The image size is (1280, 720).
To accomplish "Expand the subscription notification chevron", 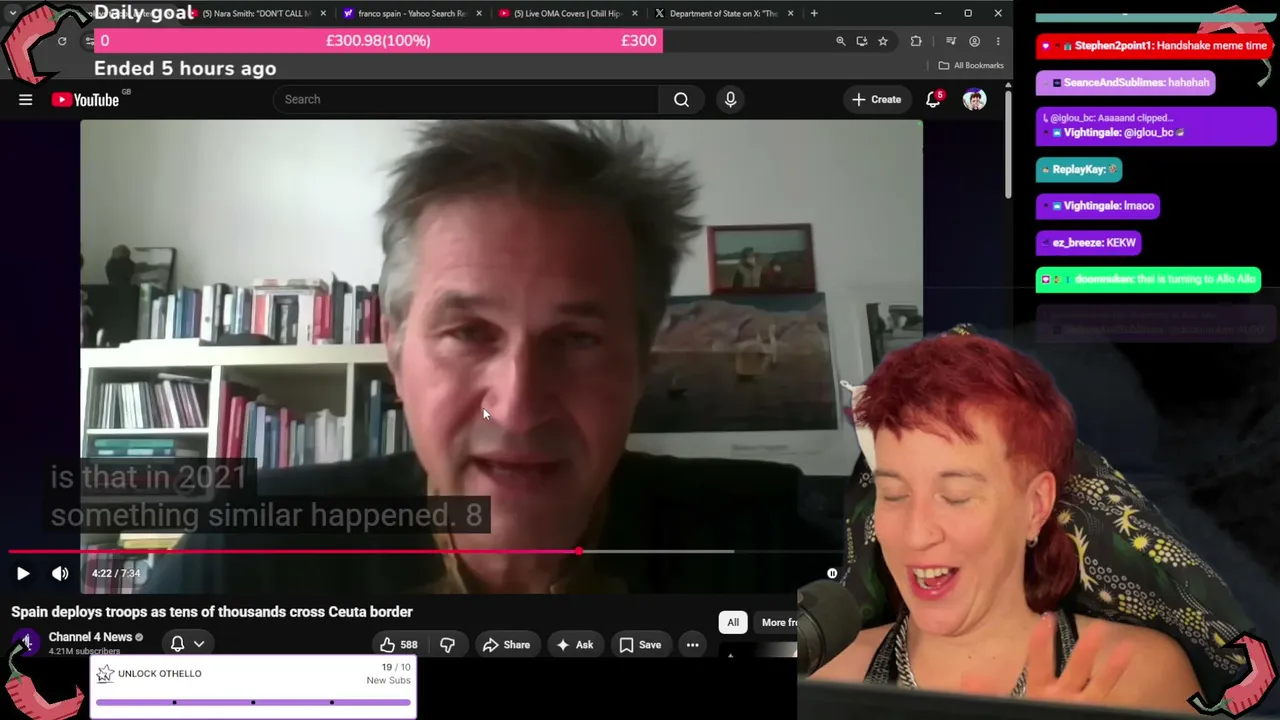I will click(x=199, y=644).
